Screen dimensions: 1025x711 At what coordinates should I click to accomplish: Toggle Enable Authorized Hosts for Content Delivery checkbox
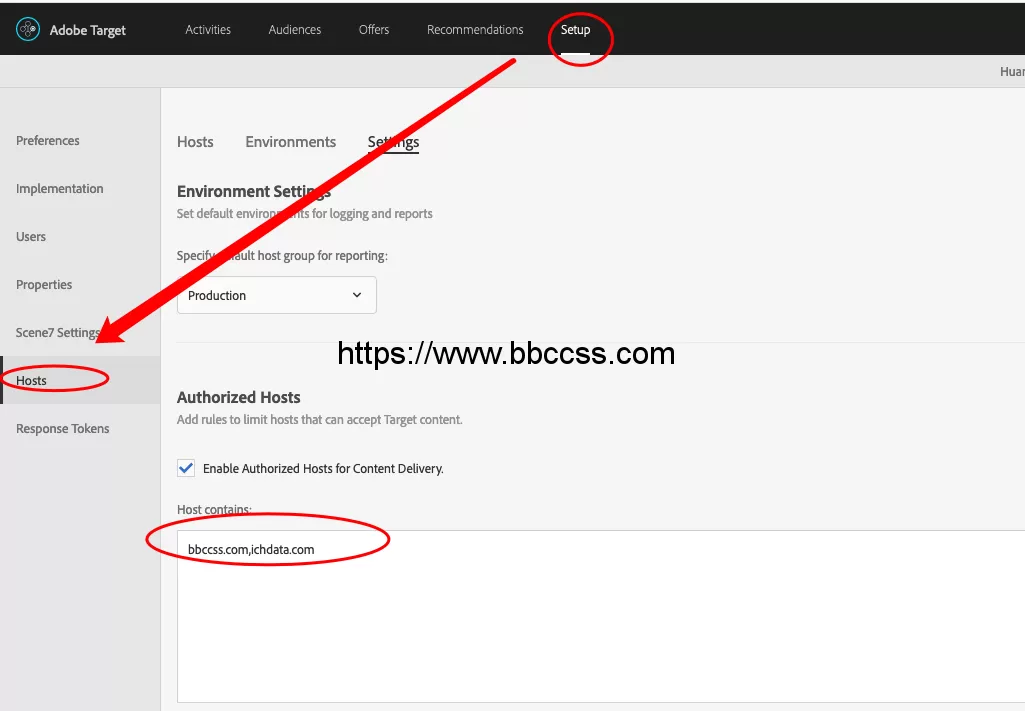point(186,468)
